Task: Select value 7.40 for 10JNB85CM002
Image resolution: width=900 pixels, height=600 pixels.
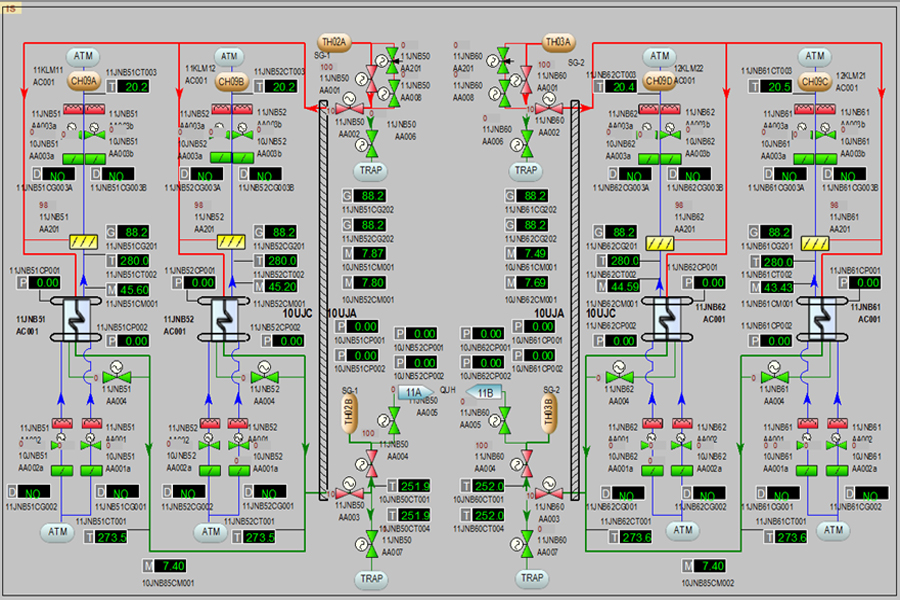Action: click(710, 566)
